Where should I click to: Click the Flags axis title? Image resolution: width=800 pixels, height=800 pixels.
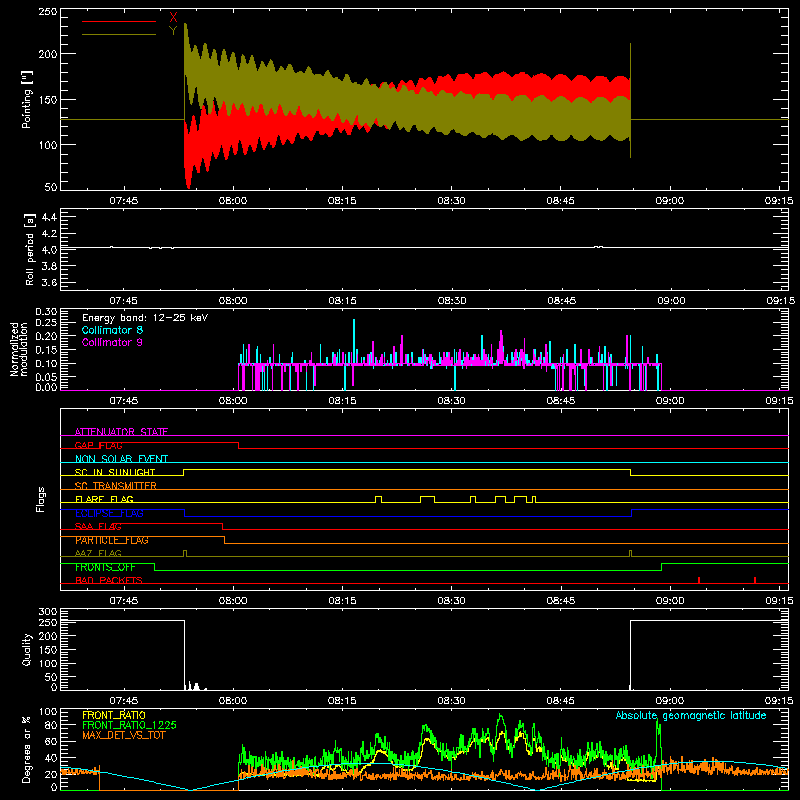click(41, 499)
